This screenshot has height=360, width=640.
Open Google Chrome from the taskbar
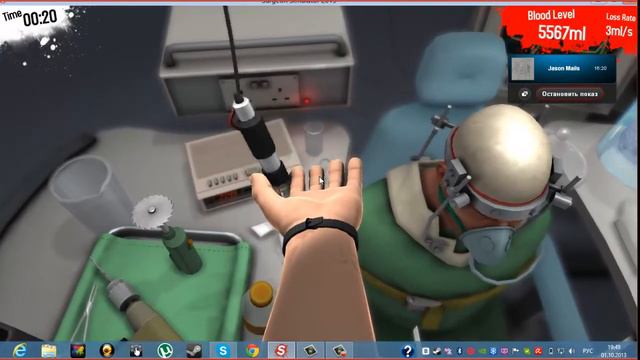coord(252,351)
